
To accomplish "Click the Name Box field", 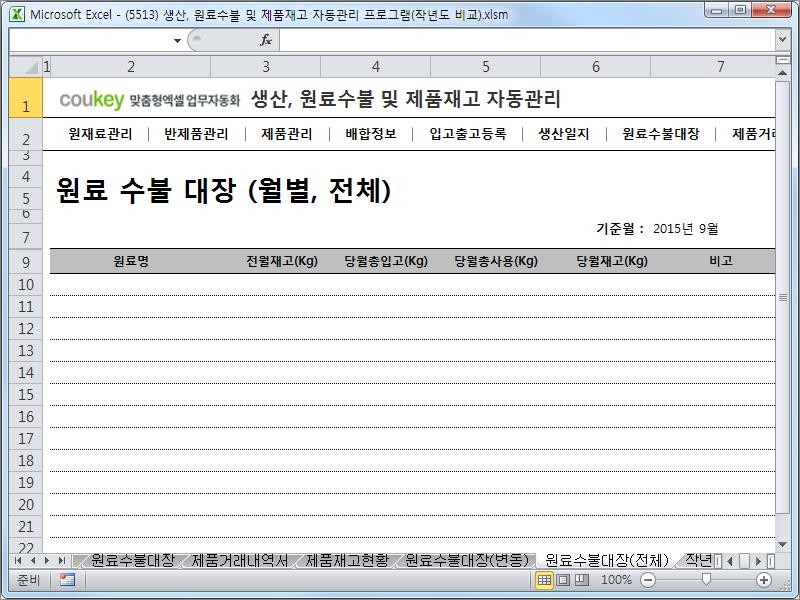I will click(x=90, y=40).
